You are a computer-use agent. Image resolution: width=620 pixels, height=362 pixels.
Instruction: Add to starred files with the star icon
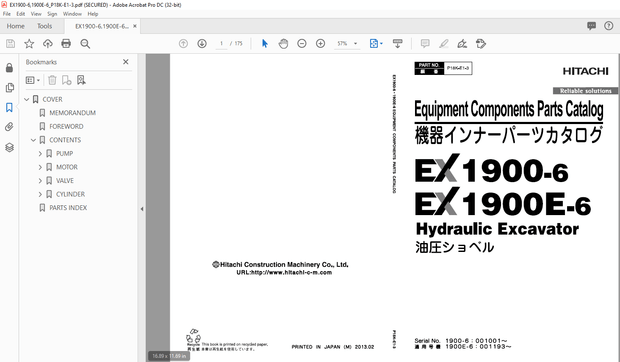pos(29,43)
